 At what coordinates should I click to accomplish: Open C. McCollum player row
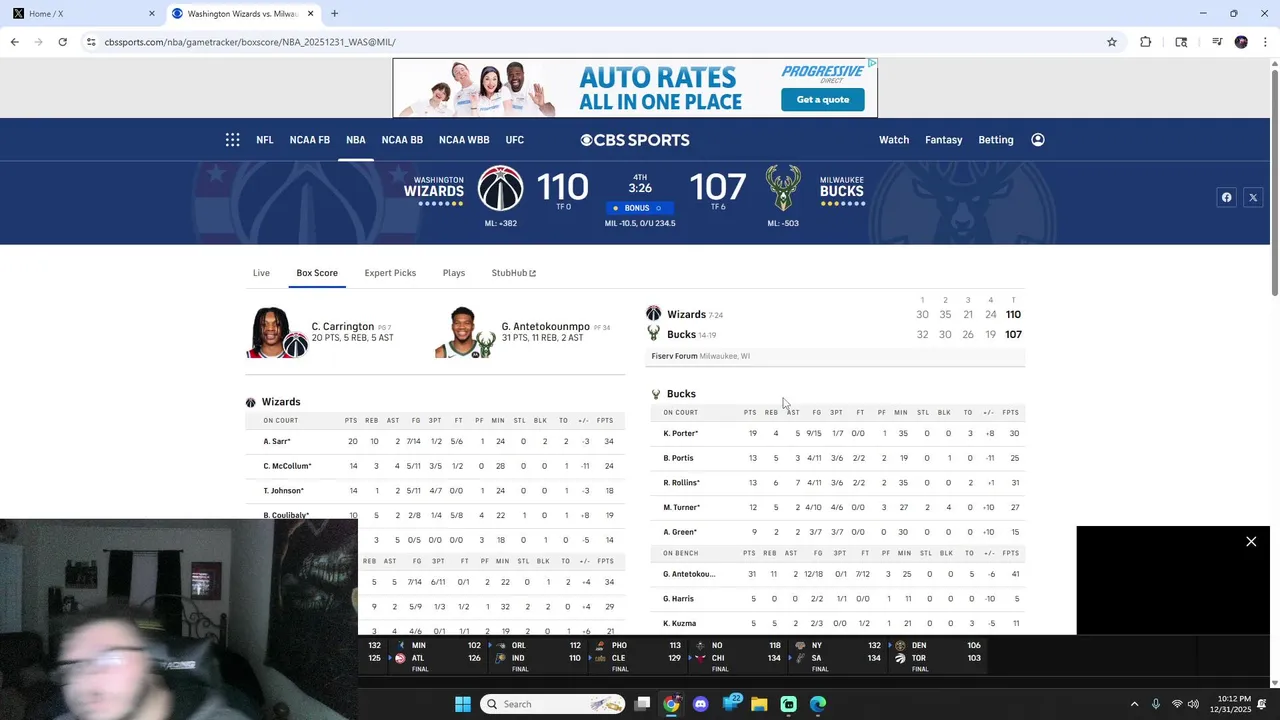point(435,466)
